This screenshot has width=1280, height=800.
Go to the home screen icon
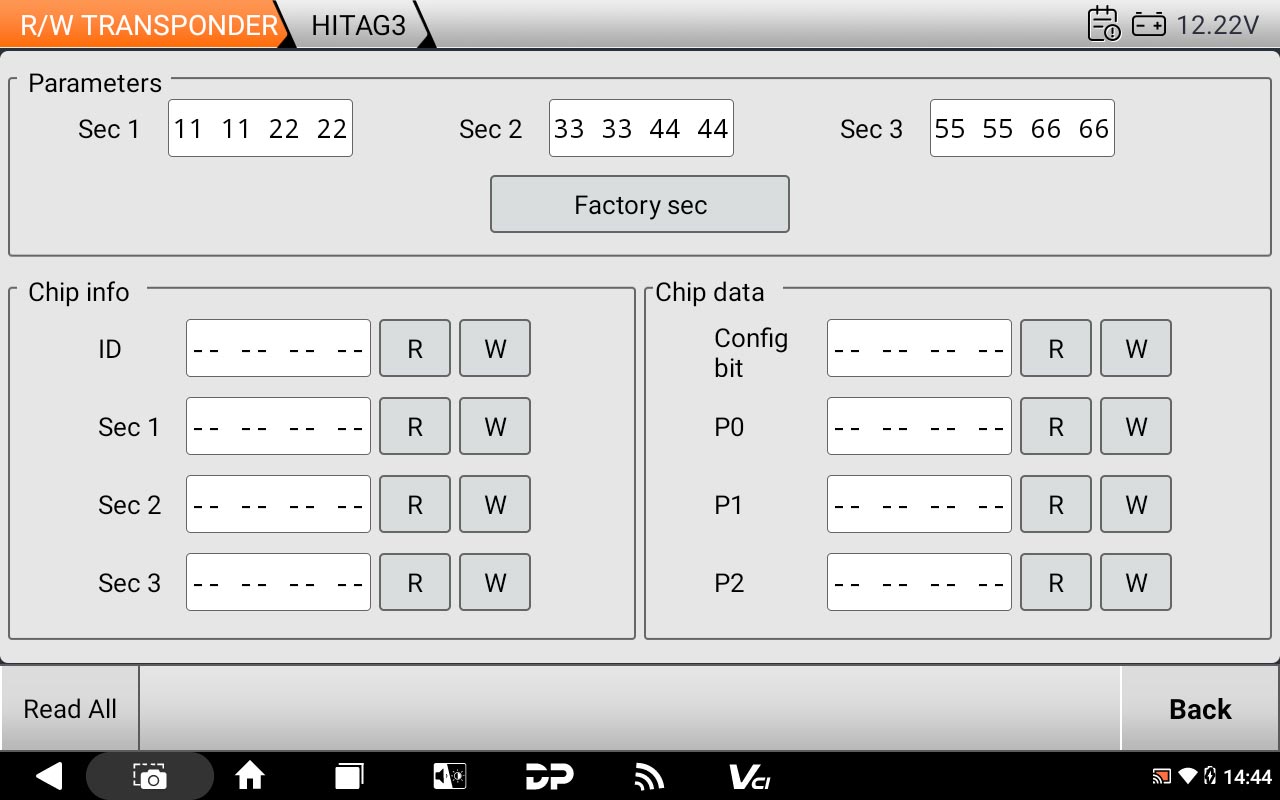click(x=249, y=776)
